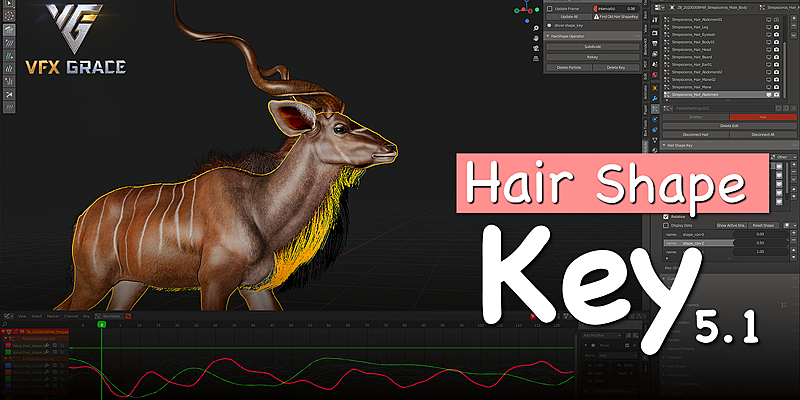Select the Puff hair tool
Image resolution: width=800 pixels, height=400 pixels.
pyautogui.click(x=9, y=81)
